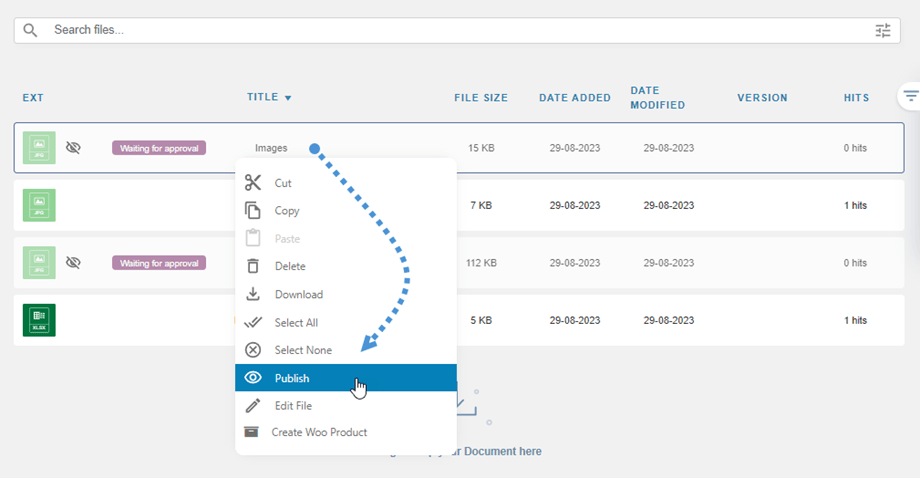This screenshot has height=478, width=920.
Task: Toggle hidden eye icon on Images row
Action: click(73, 148)
